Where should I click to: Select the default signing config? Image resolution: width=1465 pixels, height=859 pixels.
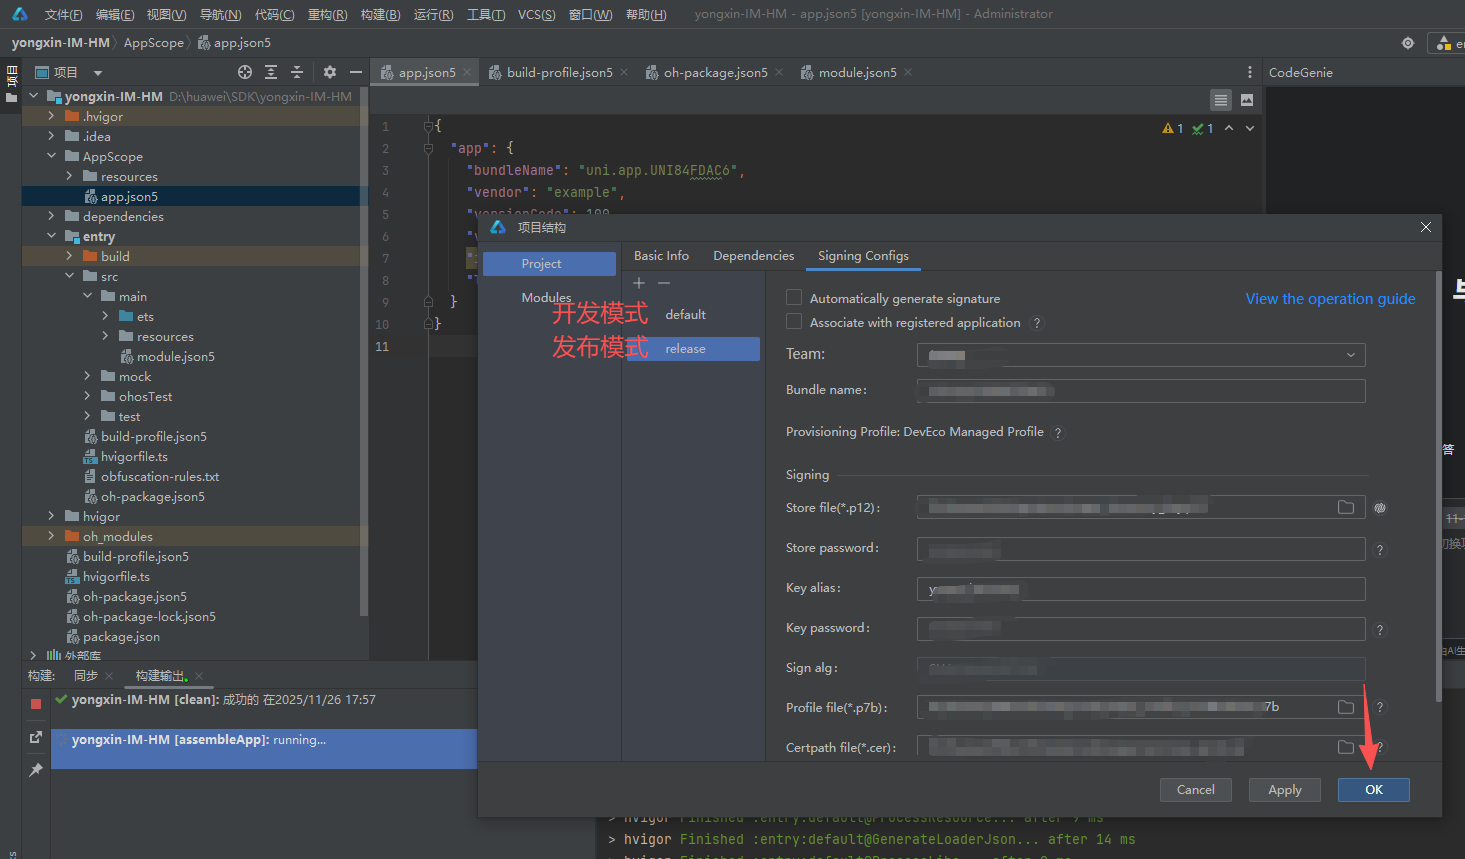685,315
